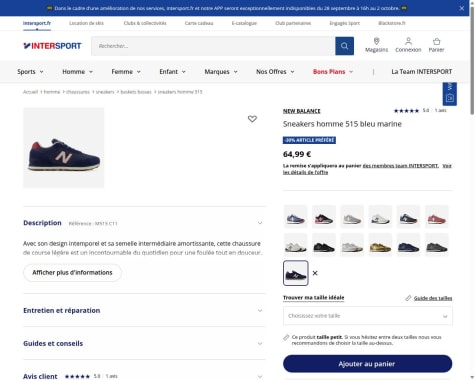Type in the Rechercher search field

pyautogui.click(x=213, y=46)
